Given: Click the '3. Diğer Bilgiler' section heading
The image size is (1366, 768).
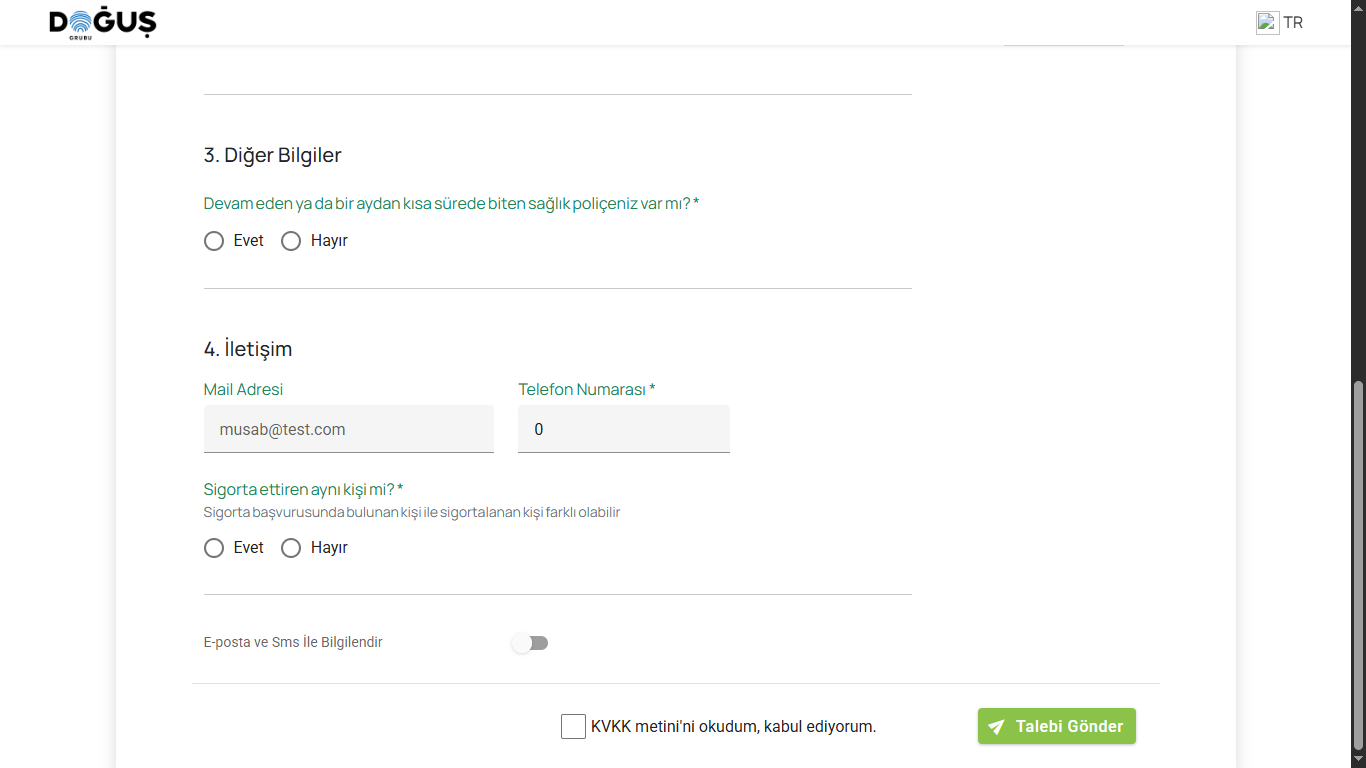Looking at the screenshot, I should 272,155.
